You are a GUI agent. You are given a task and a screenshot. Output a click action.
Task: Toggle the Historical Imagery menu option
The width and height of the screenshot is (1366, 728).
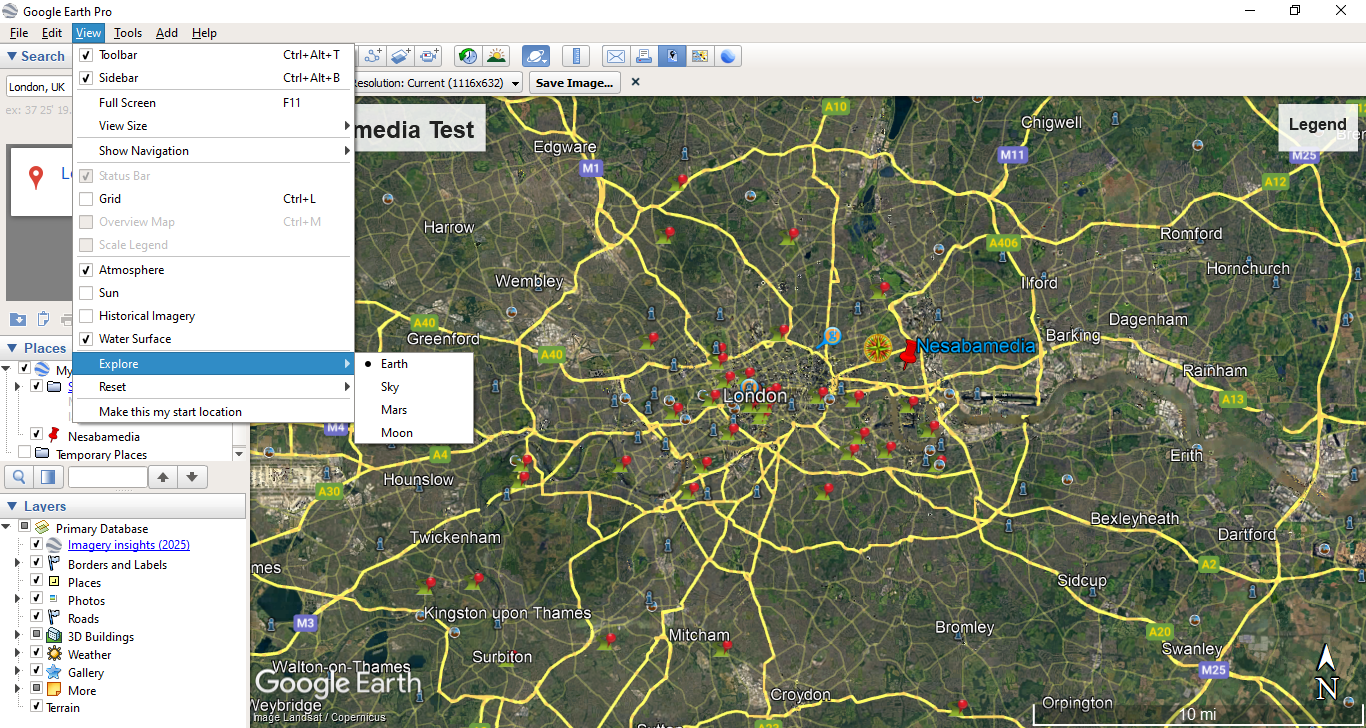pyautogui.click(x=146, y=316)
